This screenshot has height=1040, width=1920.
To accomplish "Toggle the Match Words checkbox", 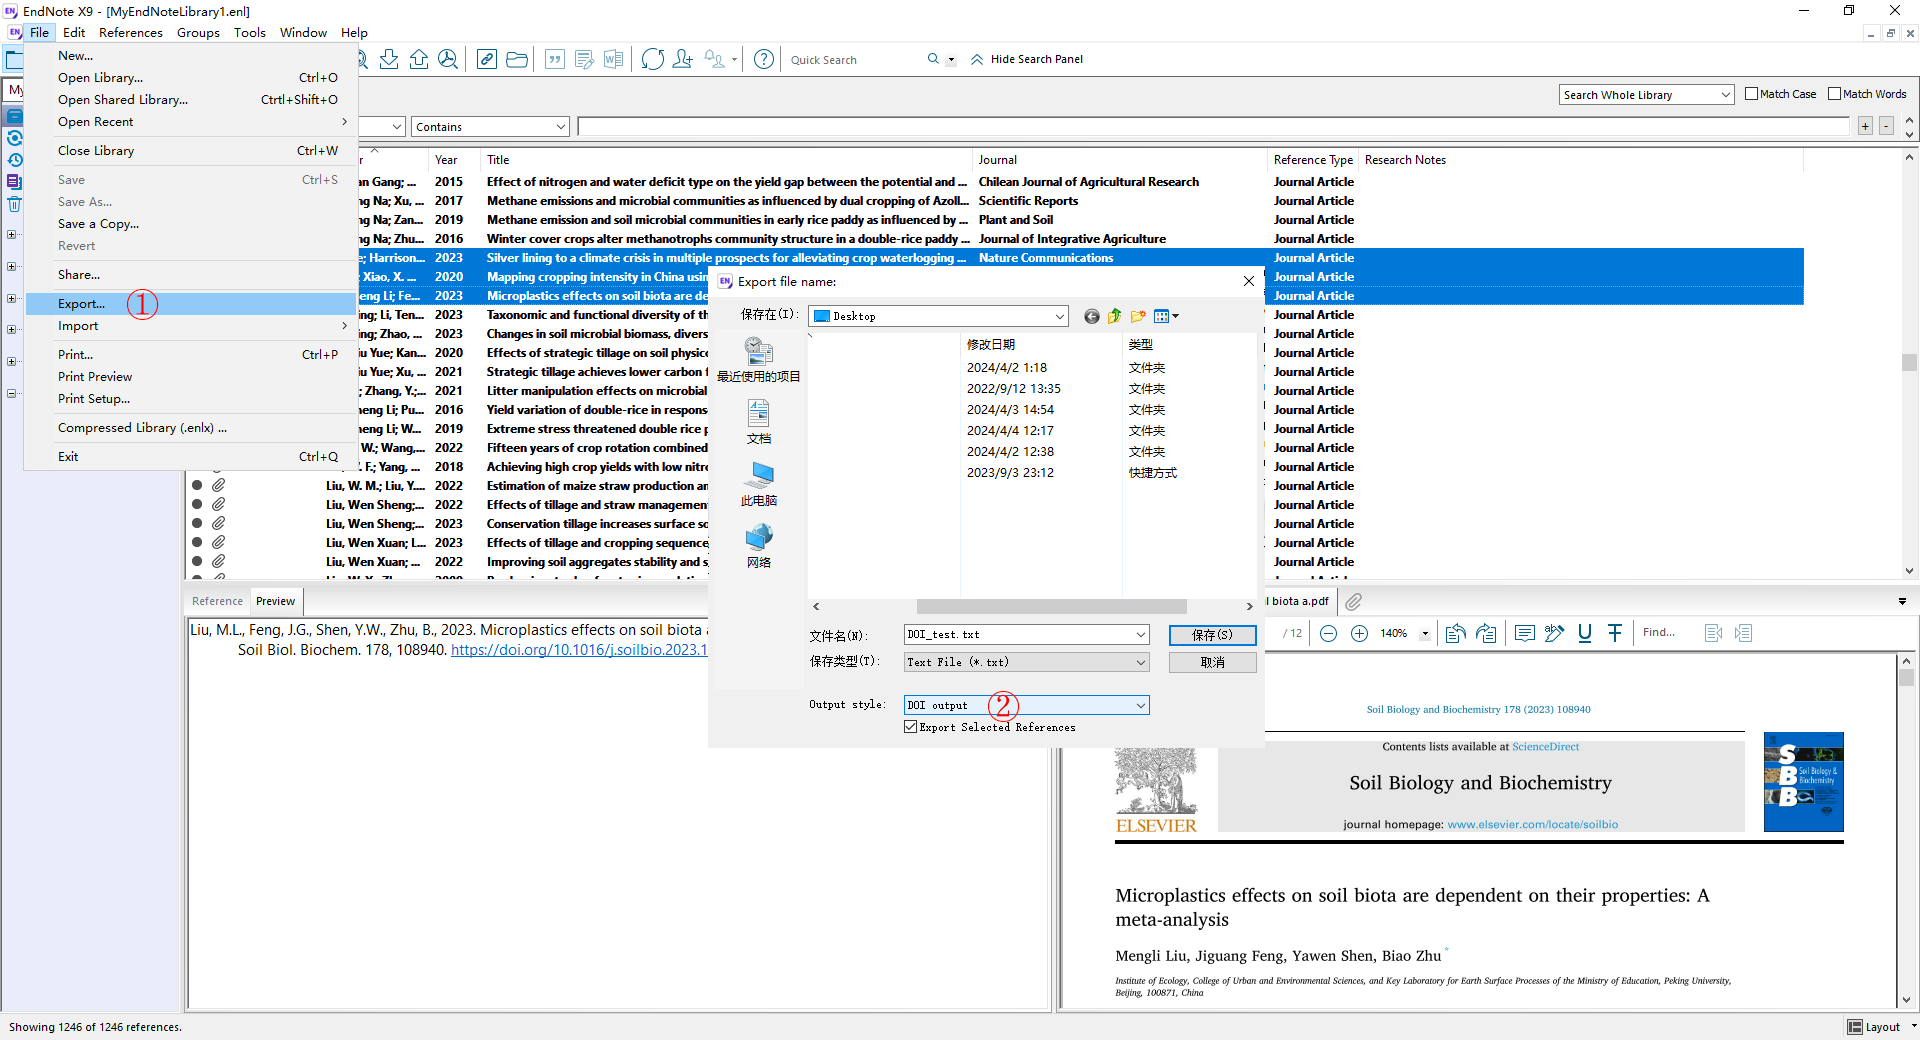I will point(1834,94).
